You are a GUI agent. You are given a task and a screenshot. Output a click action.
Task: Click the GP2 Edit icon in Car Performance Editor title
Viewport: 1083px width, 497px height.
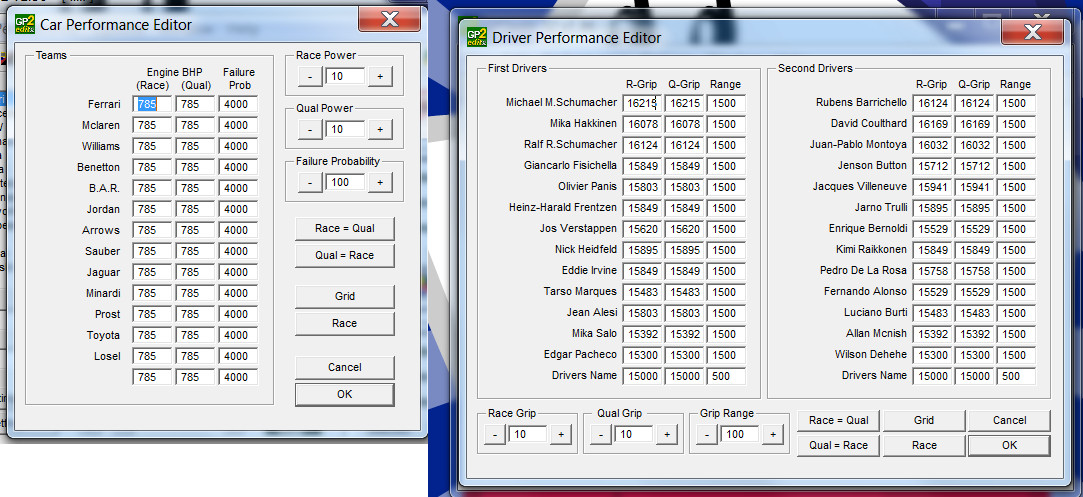coord(25,24)
